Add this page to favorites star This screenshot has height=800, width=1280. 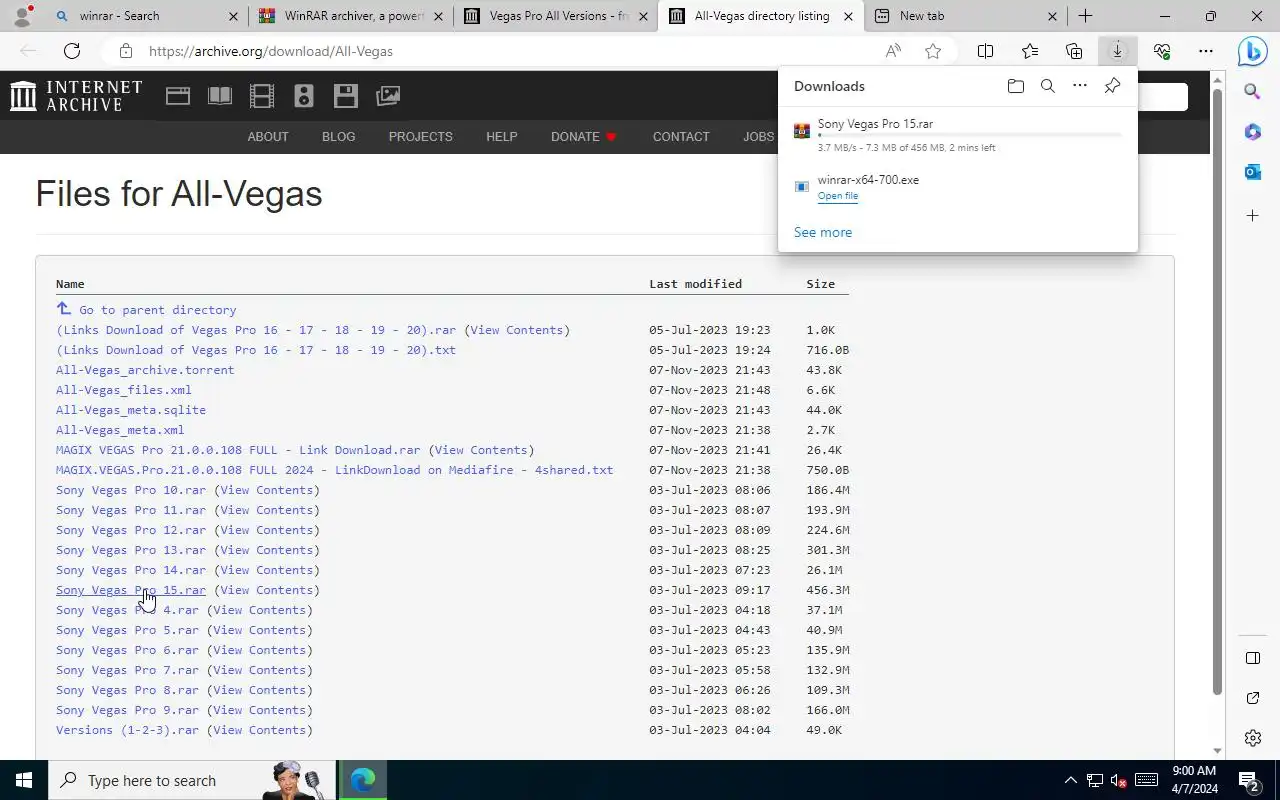click(933, 51)
